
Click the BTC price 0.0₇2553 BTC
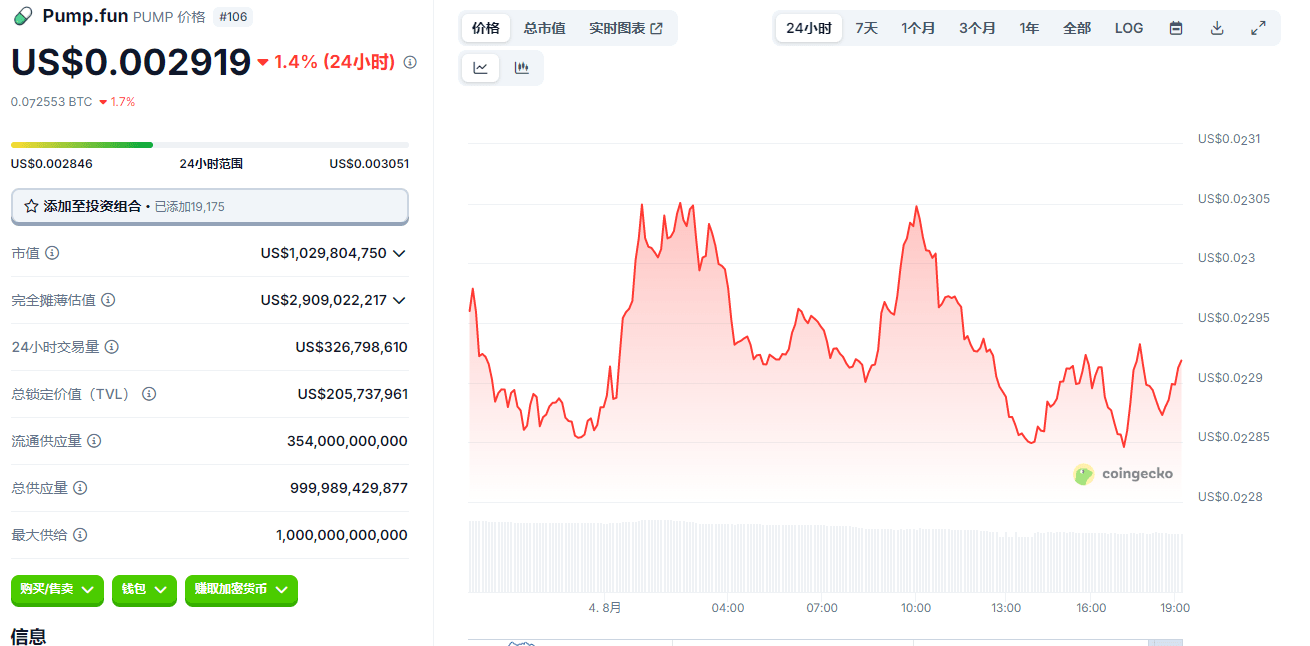[x=51, y=102]
